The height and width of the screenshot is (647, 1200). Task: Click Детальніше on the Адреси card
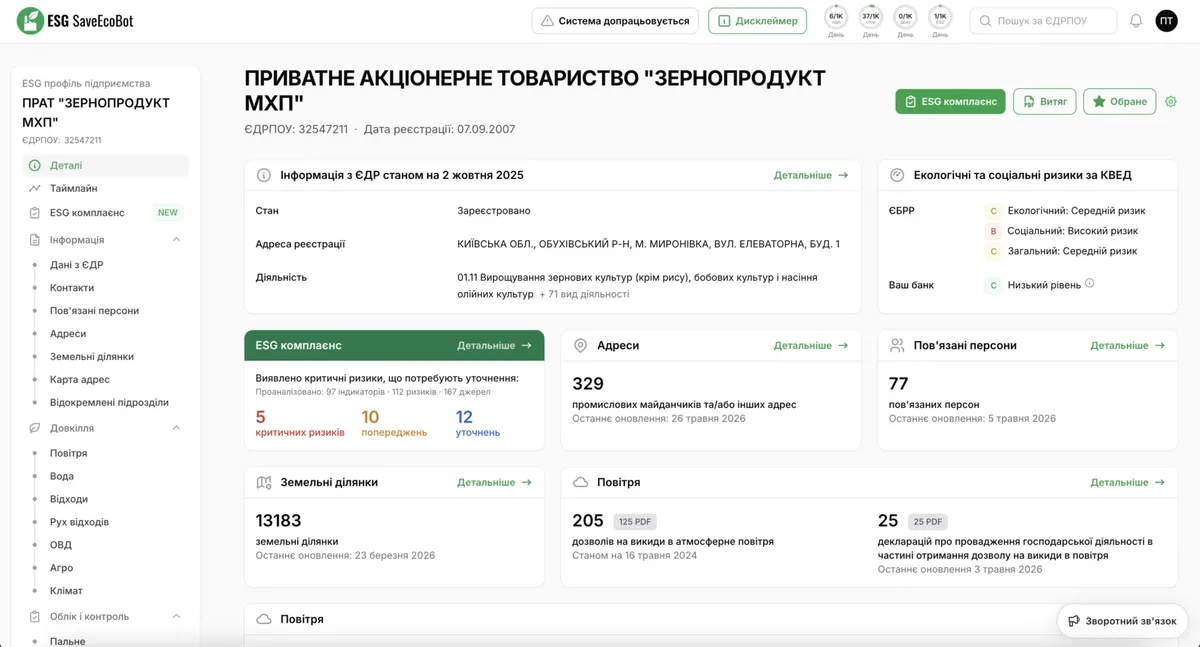811,345
